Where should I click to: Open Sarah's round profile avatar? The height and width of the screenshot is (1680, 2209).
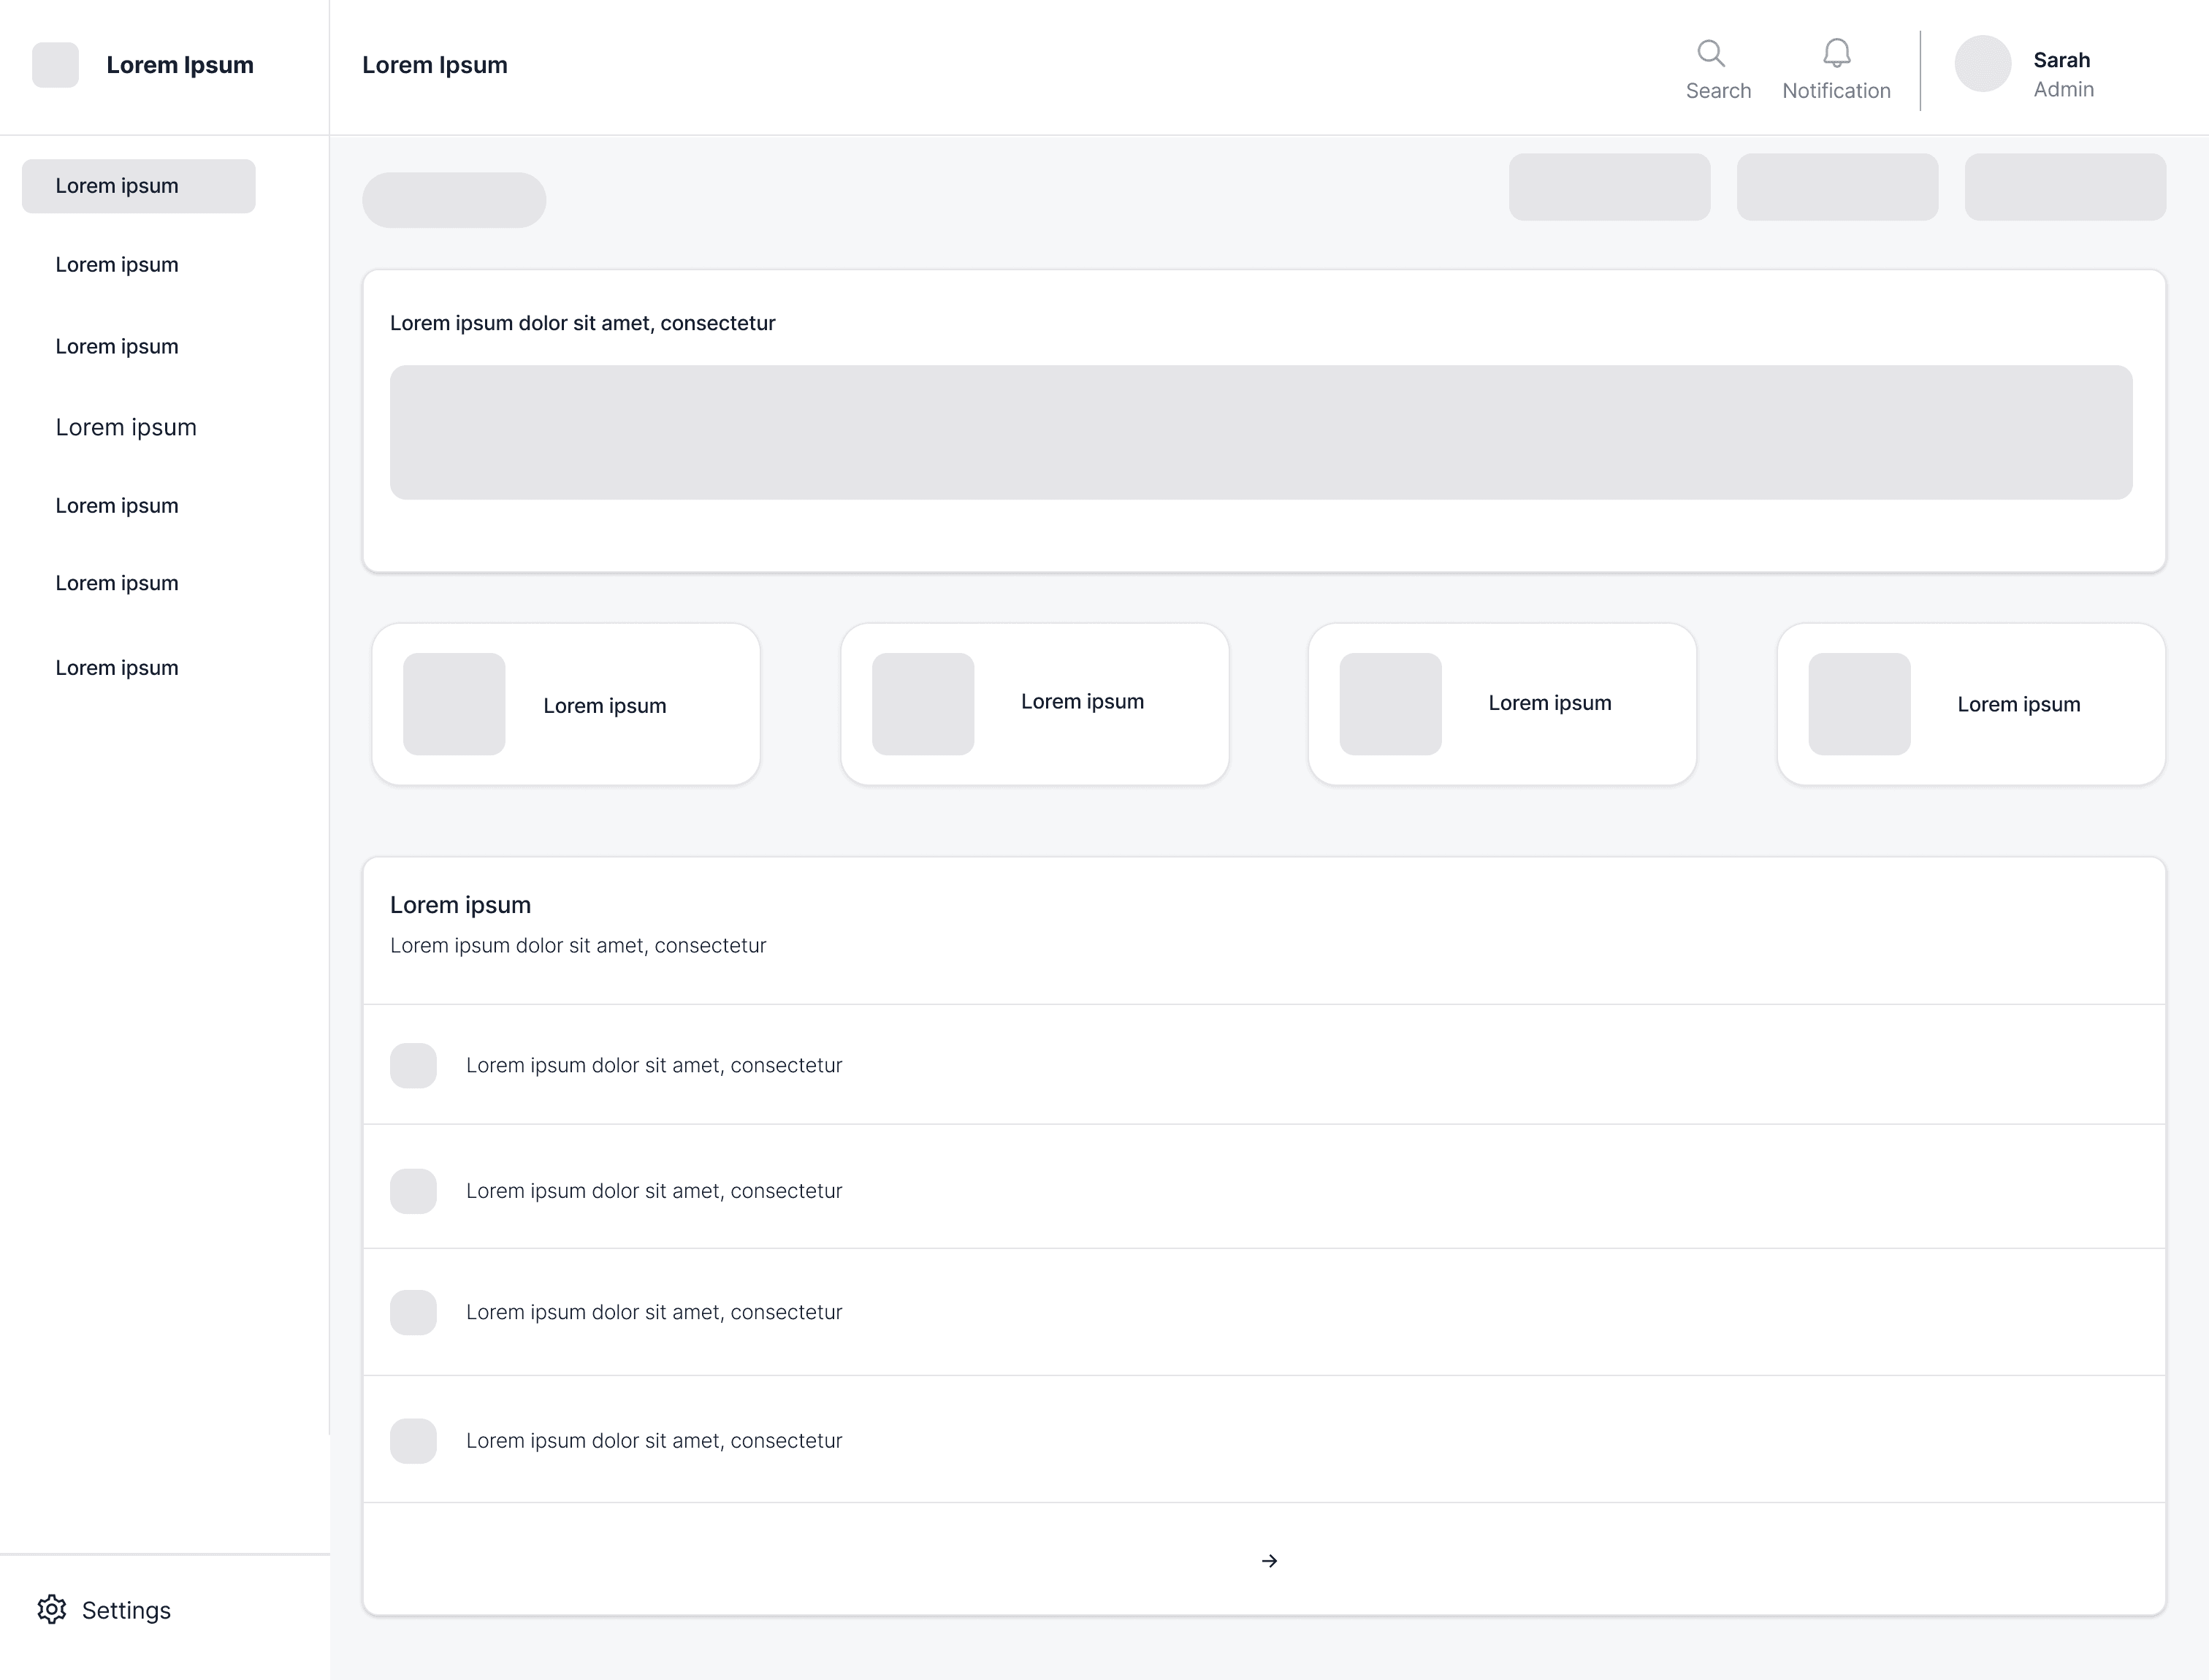click(1983, 64)
